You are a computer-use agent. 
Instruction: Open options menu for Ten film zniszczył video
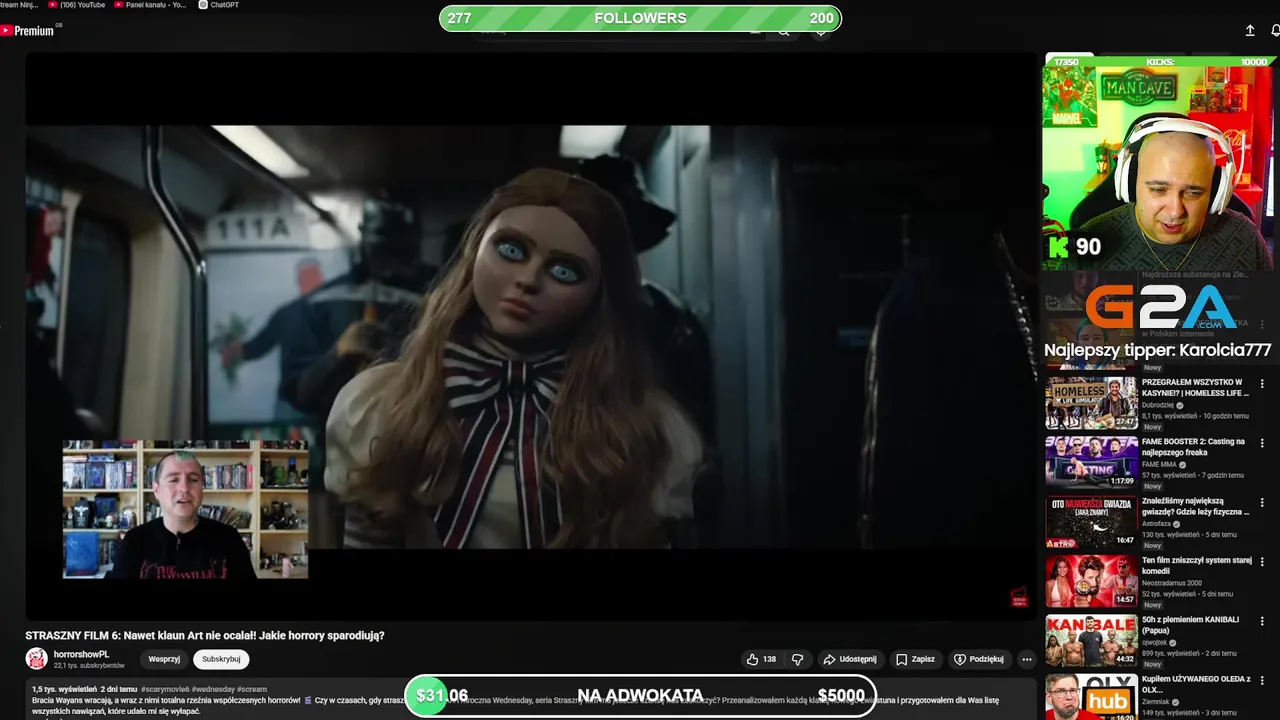[1262, 562]
